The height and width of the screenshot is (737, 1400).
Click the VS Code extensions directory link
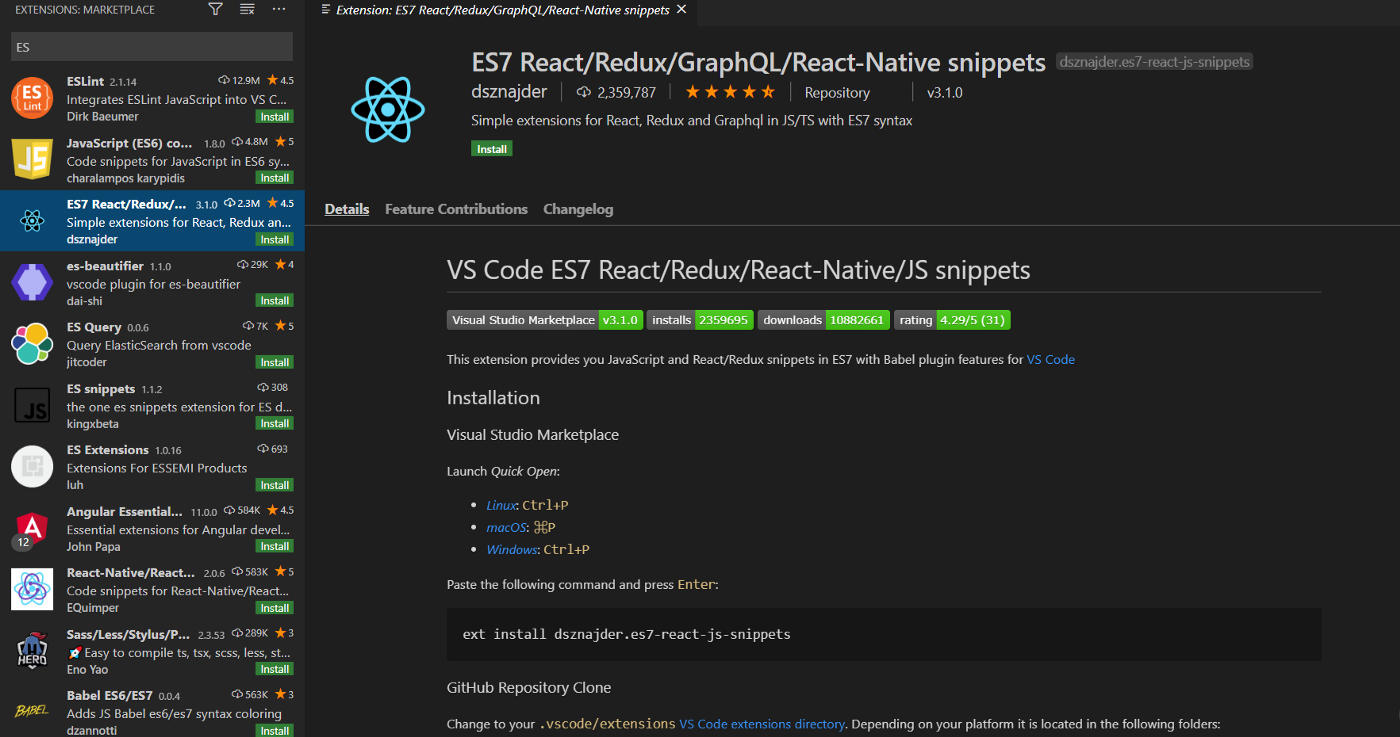click(x=762, y=724)
